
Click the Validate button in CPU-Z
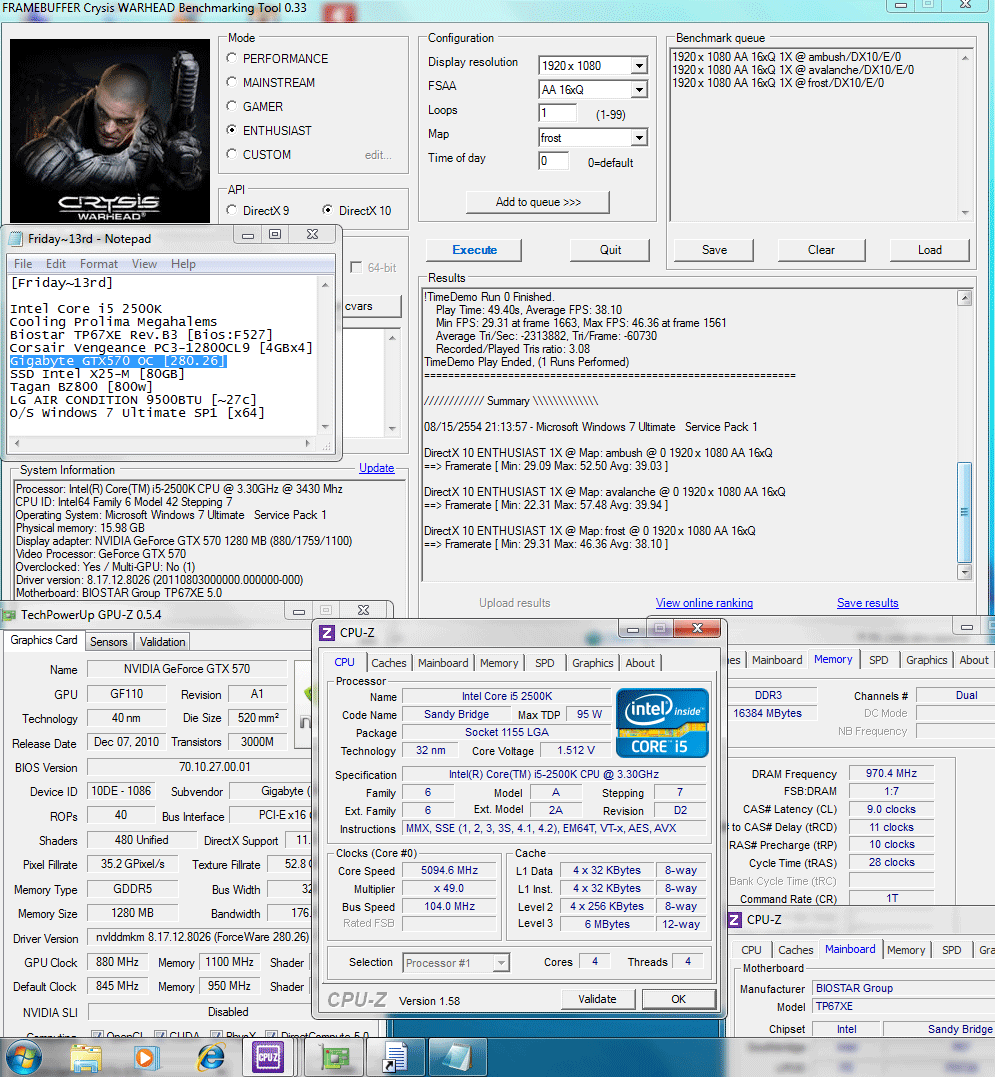[x=597, y=999]
